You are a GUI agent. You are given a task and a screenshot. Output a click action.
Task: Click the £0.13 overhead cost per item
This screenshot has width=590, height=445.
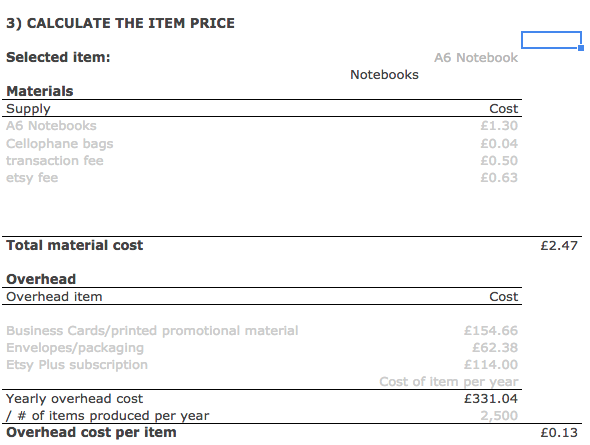coord(559,433)
